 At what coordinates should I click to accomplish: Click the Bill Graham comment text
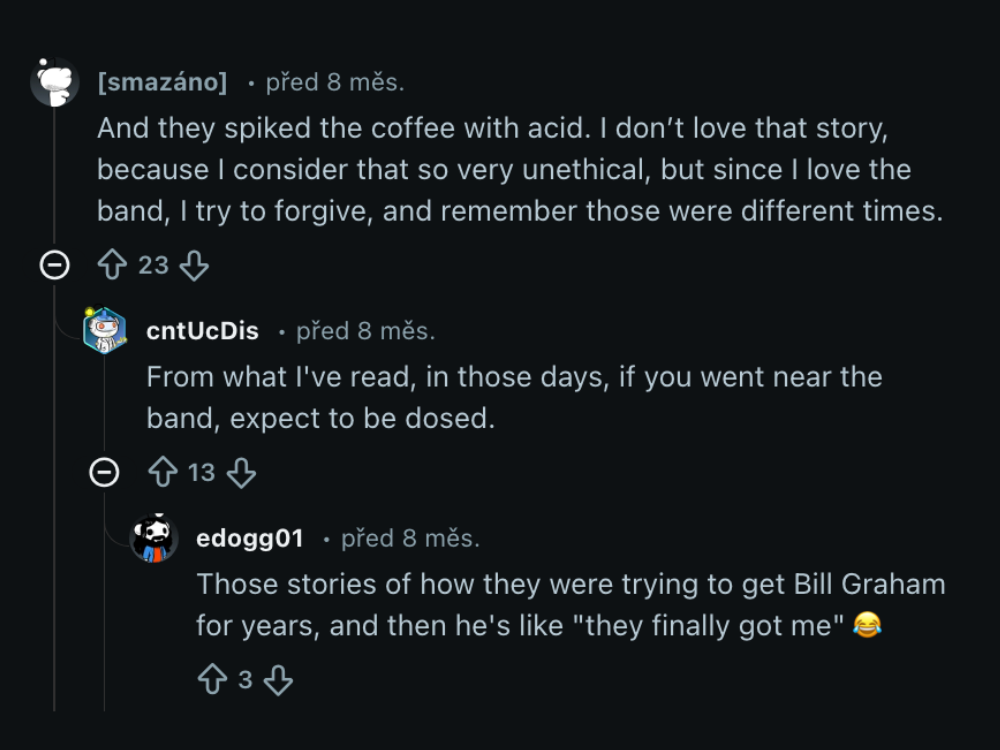pyautogui.click(x=570, y=605)
